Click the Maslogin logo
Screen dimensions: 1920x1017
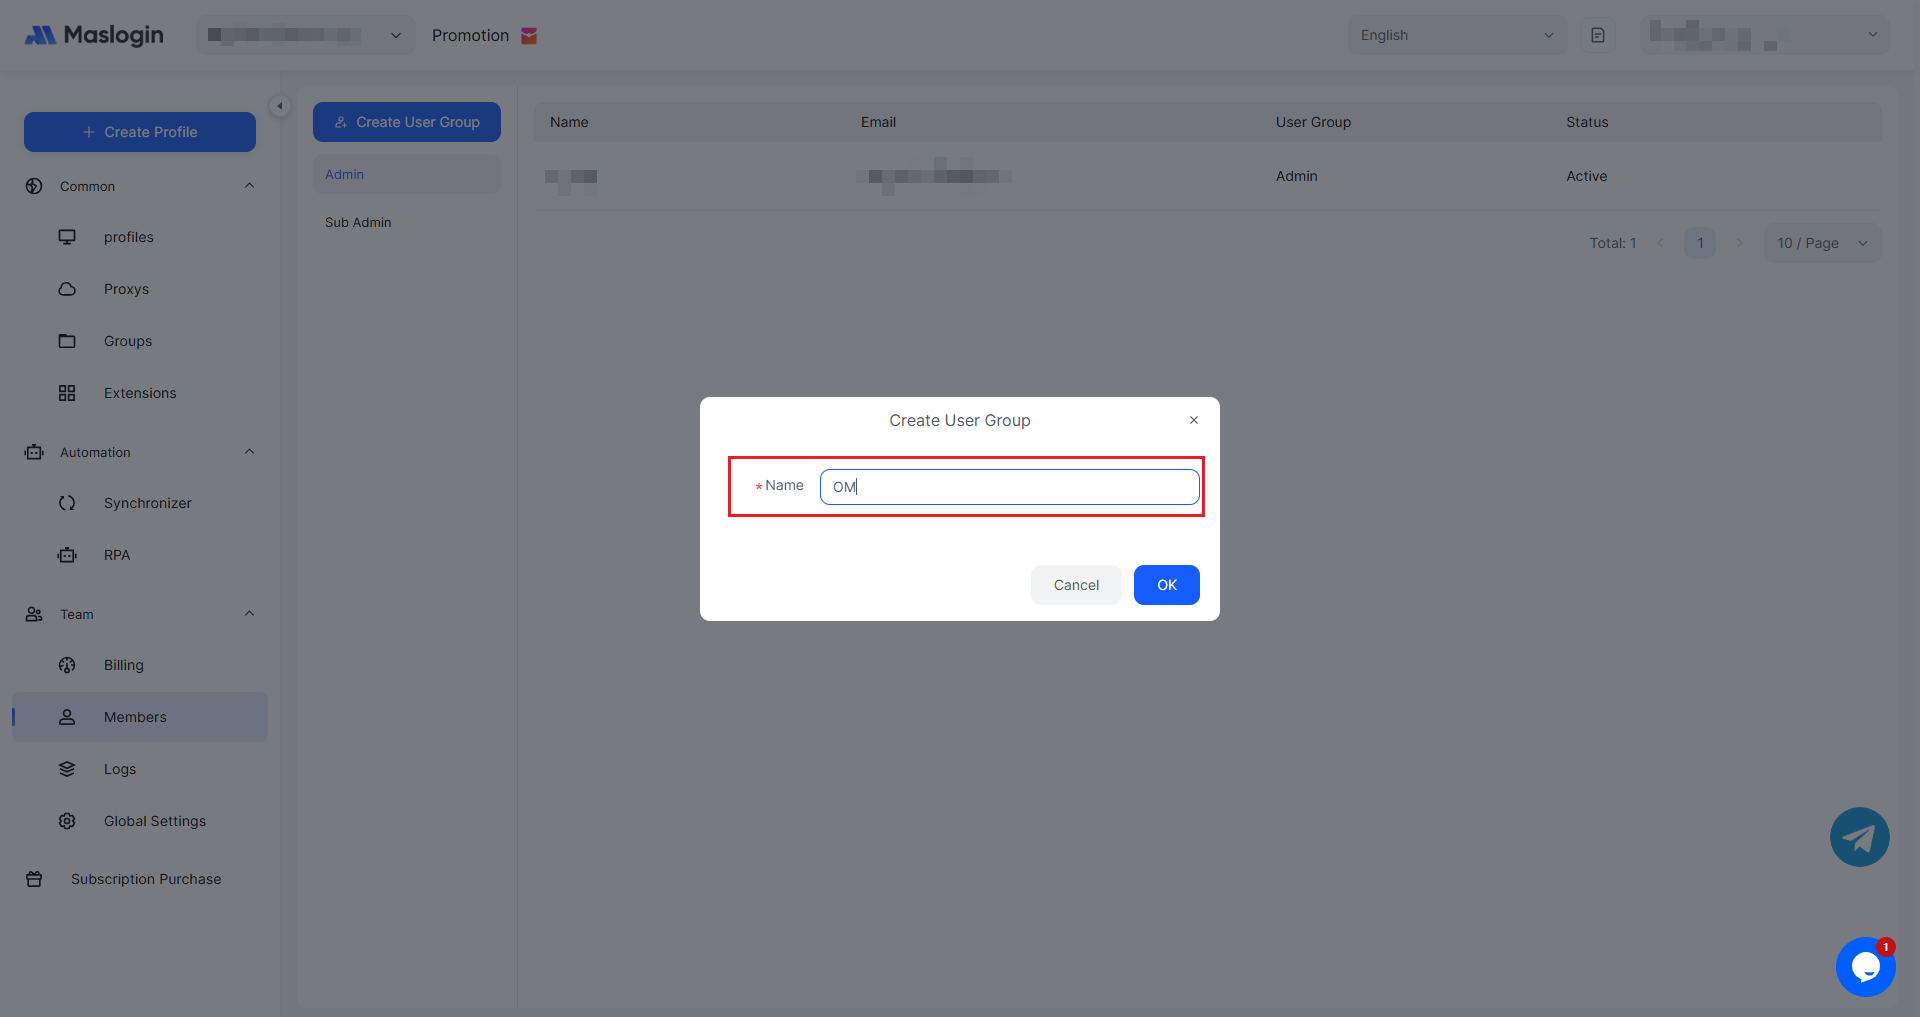pos(94,35)
